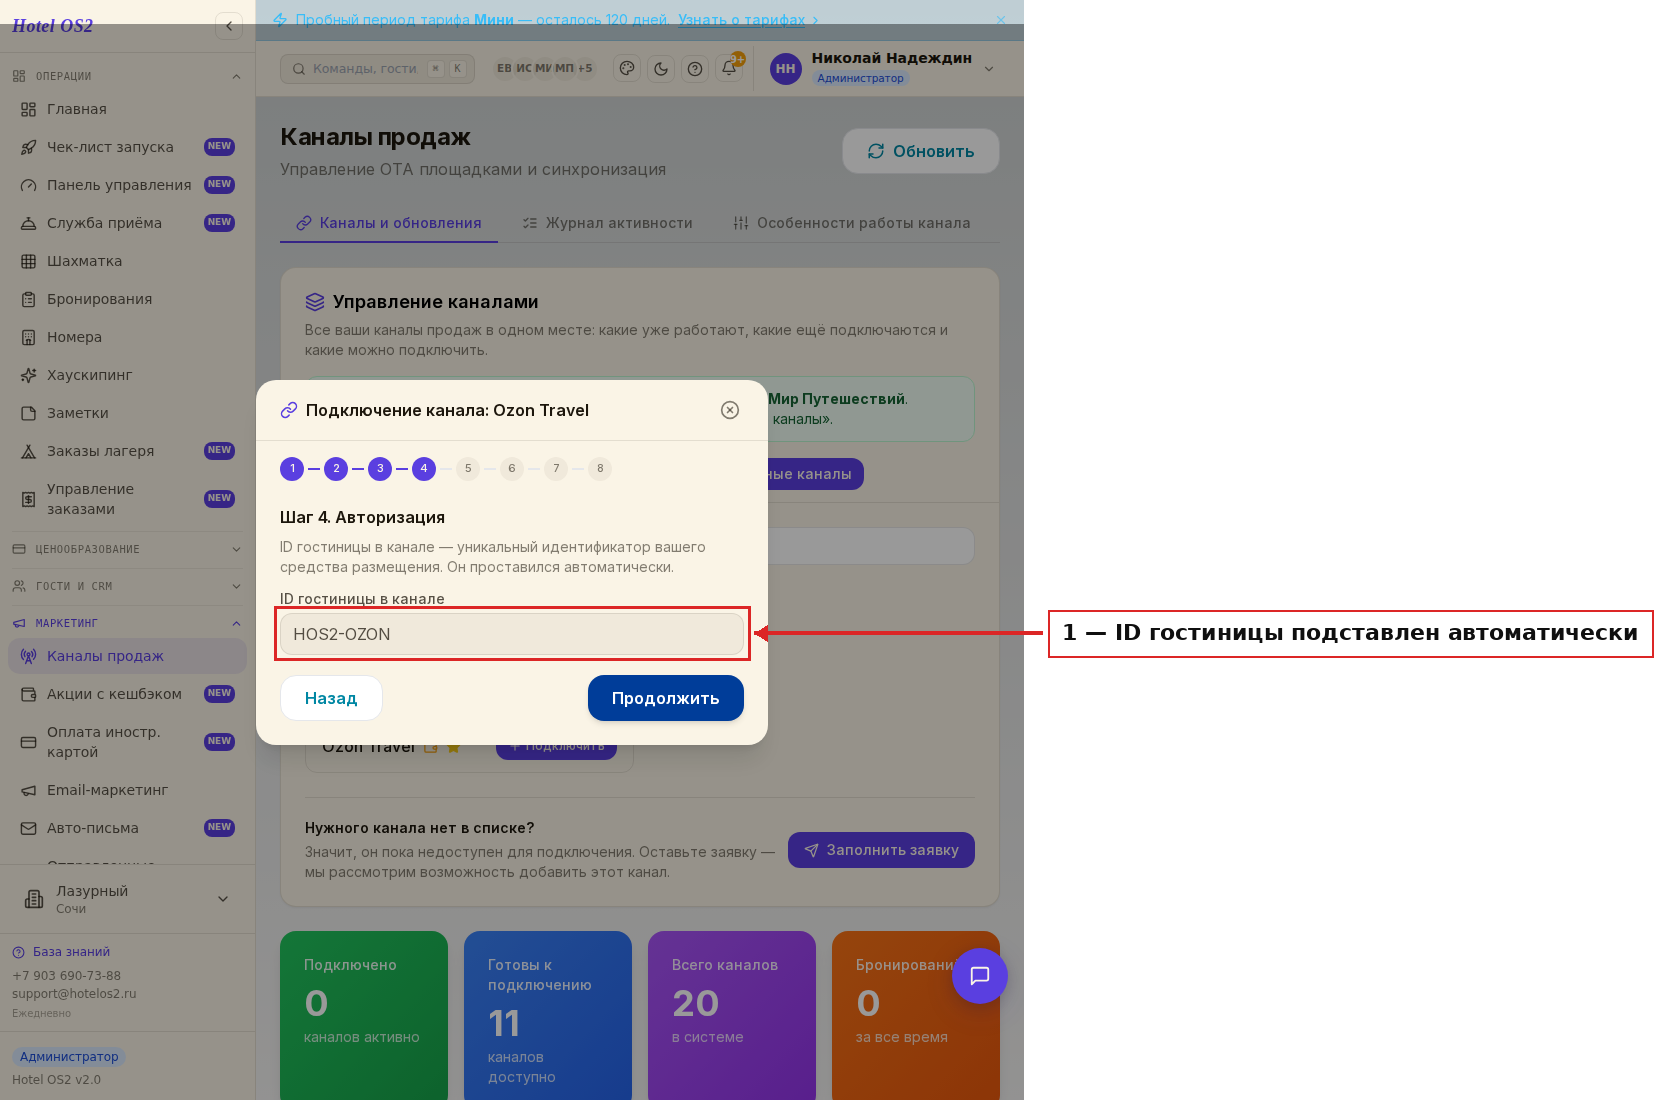Follow the Узнать о тарифах link
The width and height of the screenshot is (1677, 1100).
(741, 20)
